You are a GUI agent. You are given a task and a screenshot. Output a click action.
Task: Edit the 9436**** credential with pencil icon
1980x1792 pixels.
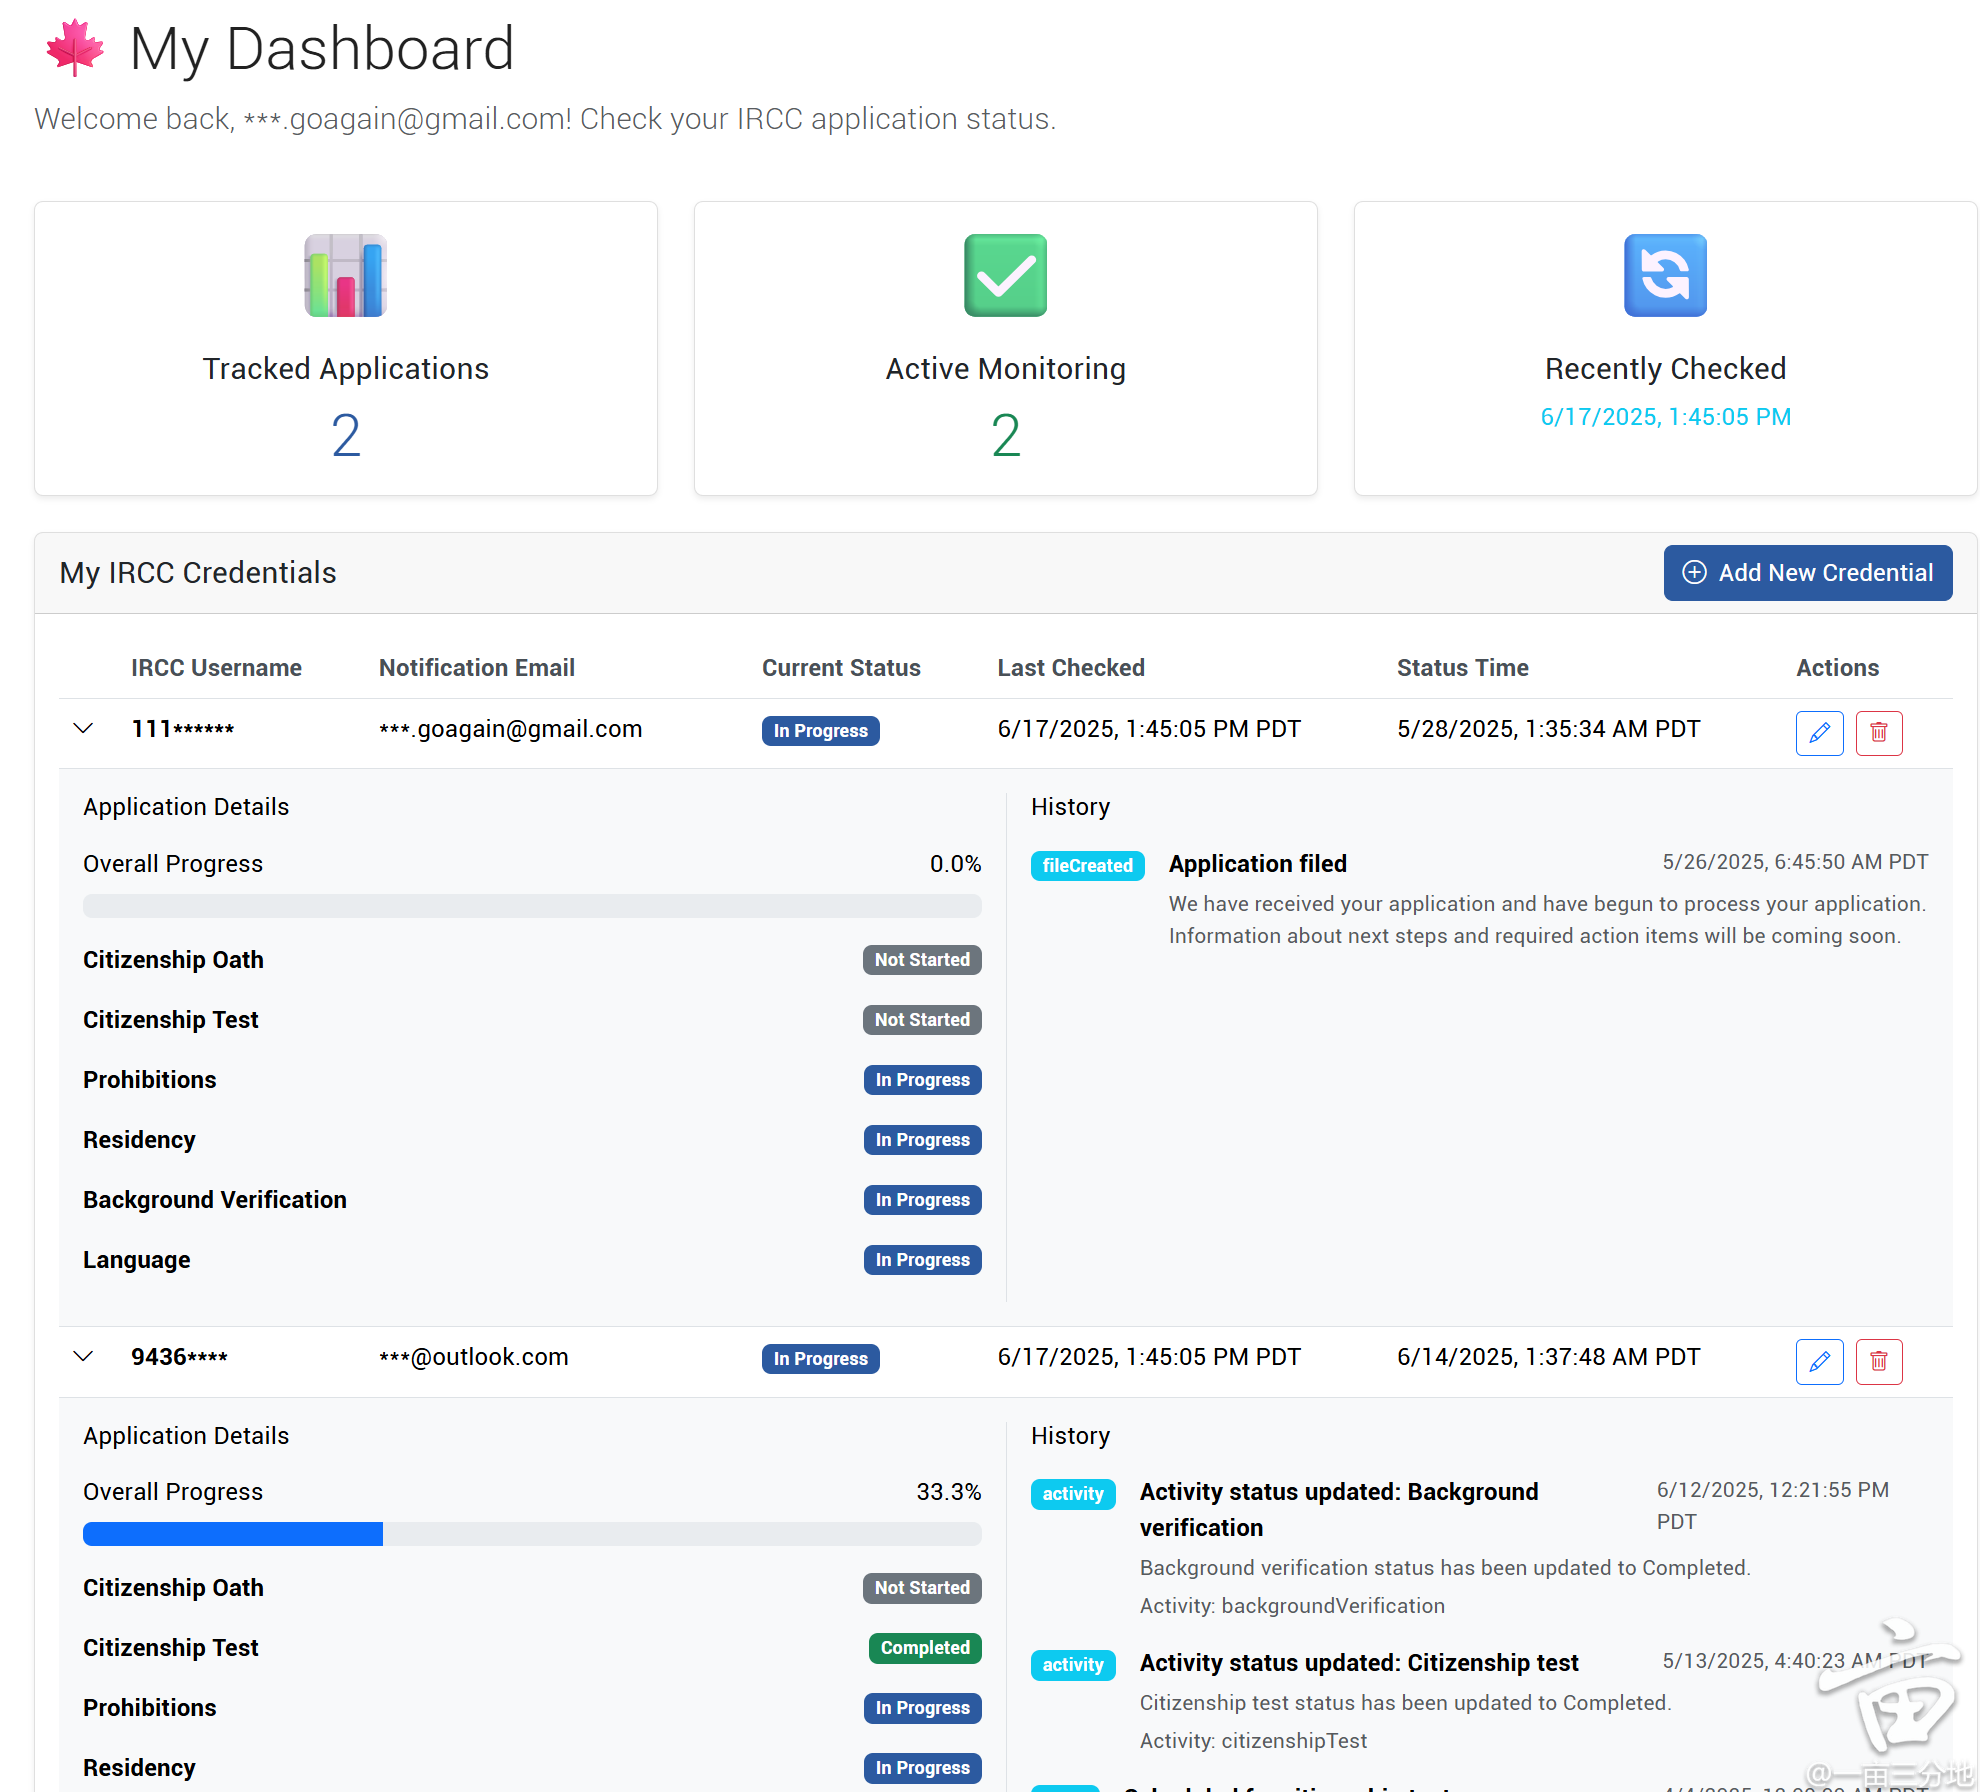click(1819, 1361)
